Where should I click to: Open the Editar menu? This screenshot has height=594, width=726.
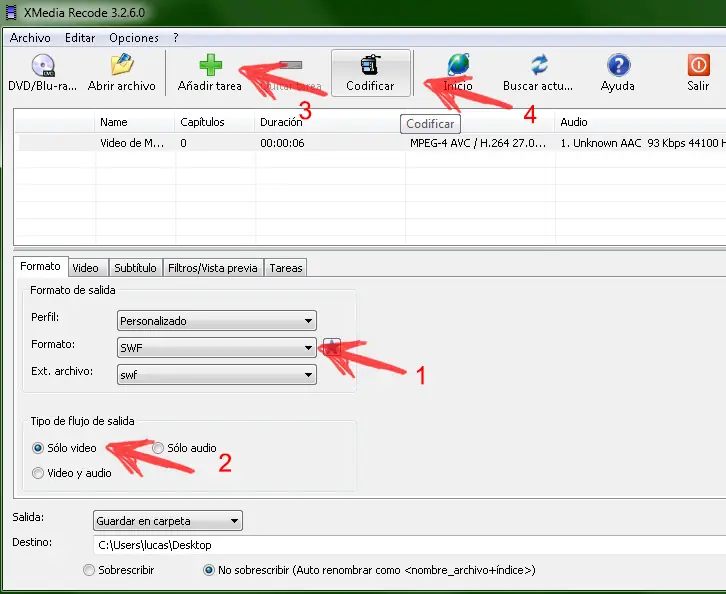(x=80, y=38)
